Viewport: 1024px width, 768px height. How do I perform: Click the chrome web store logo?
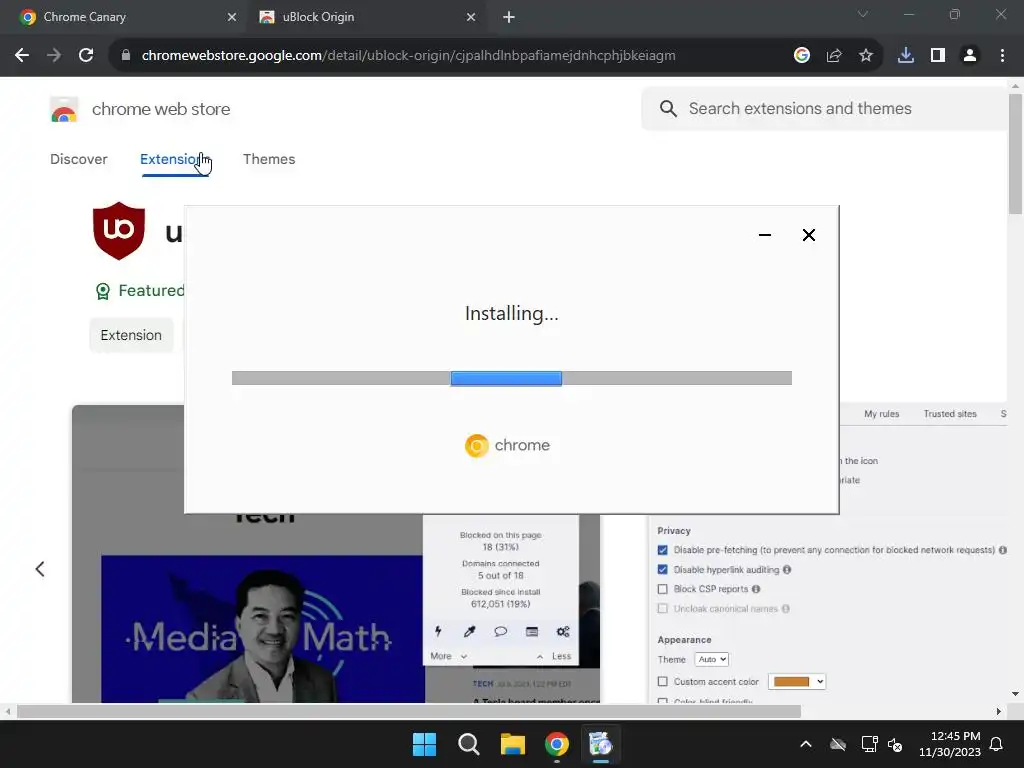(140, 109)
